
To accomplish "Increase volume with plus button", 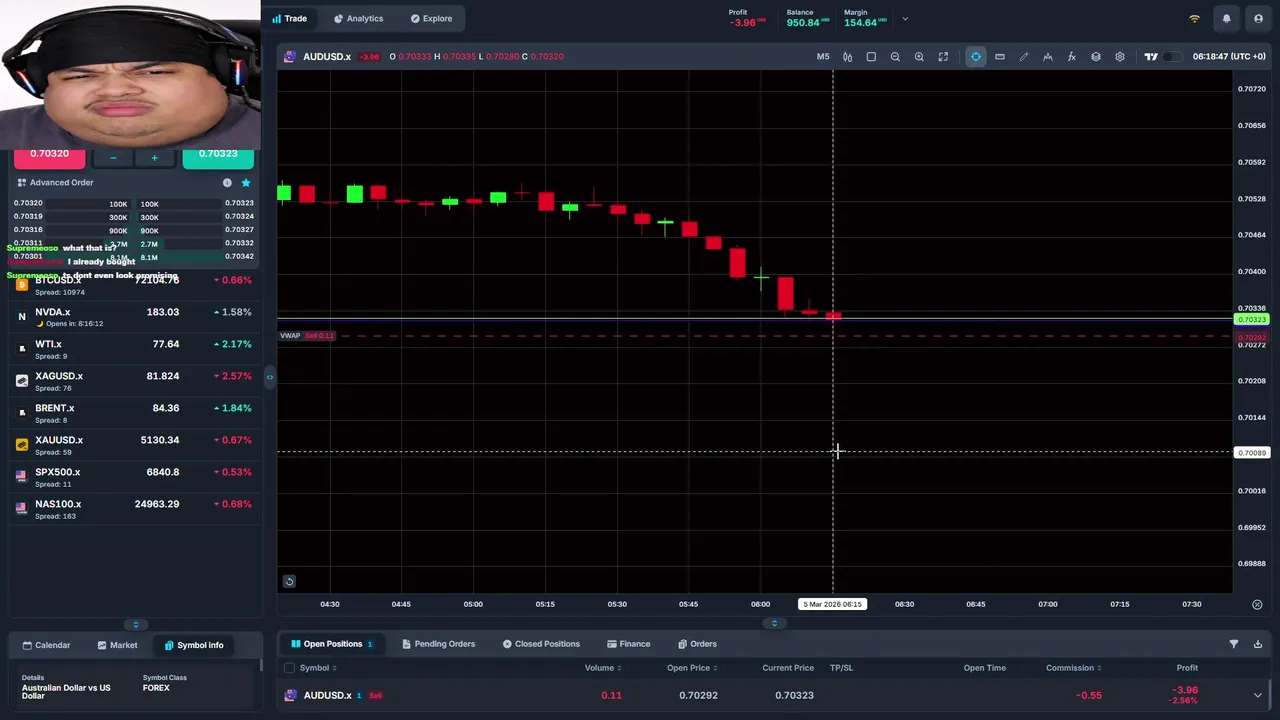I will click(x=154, y=158).
